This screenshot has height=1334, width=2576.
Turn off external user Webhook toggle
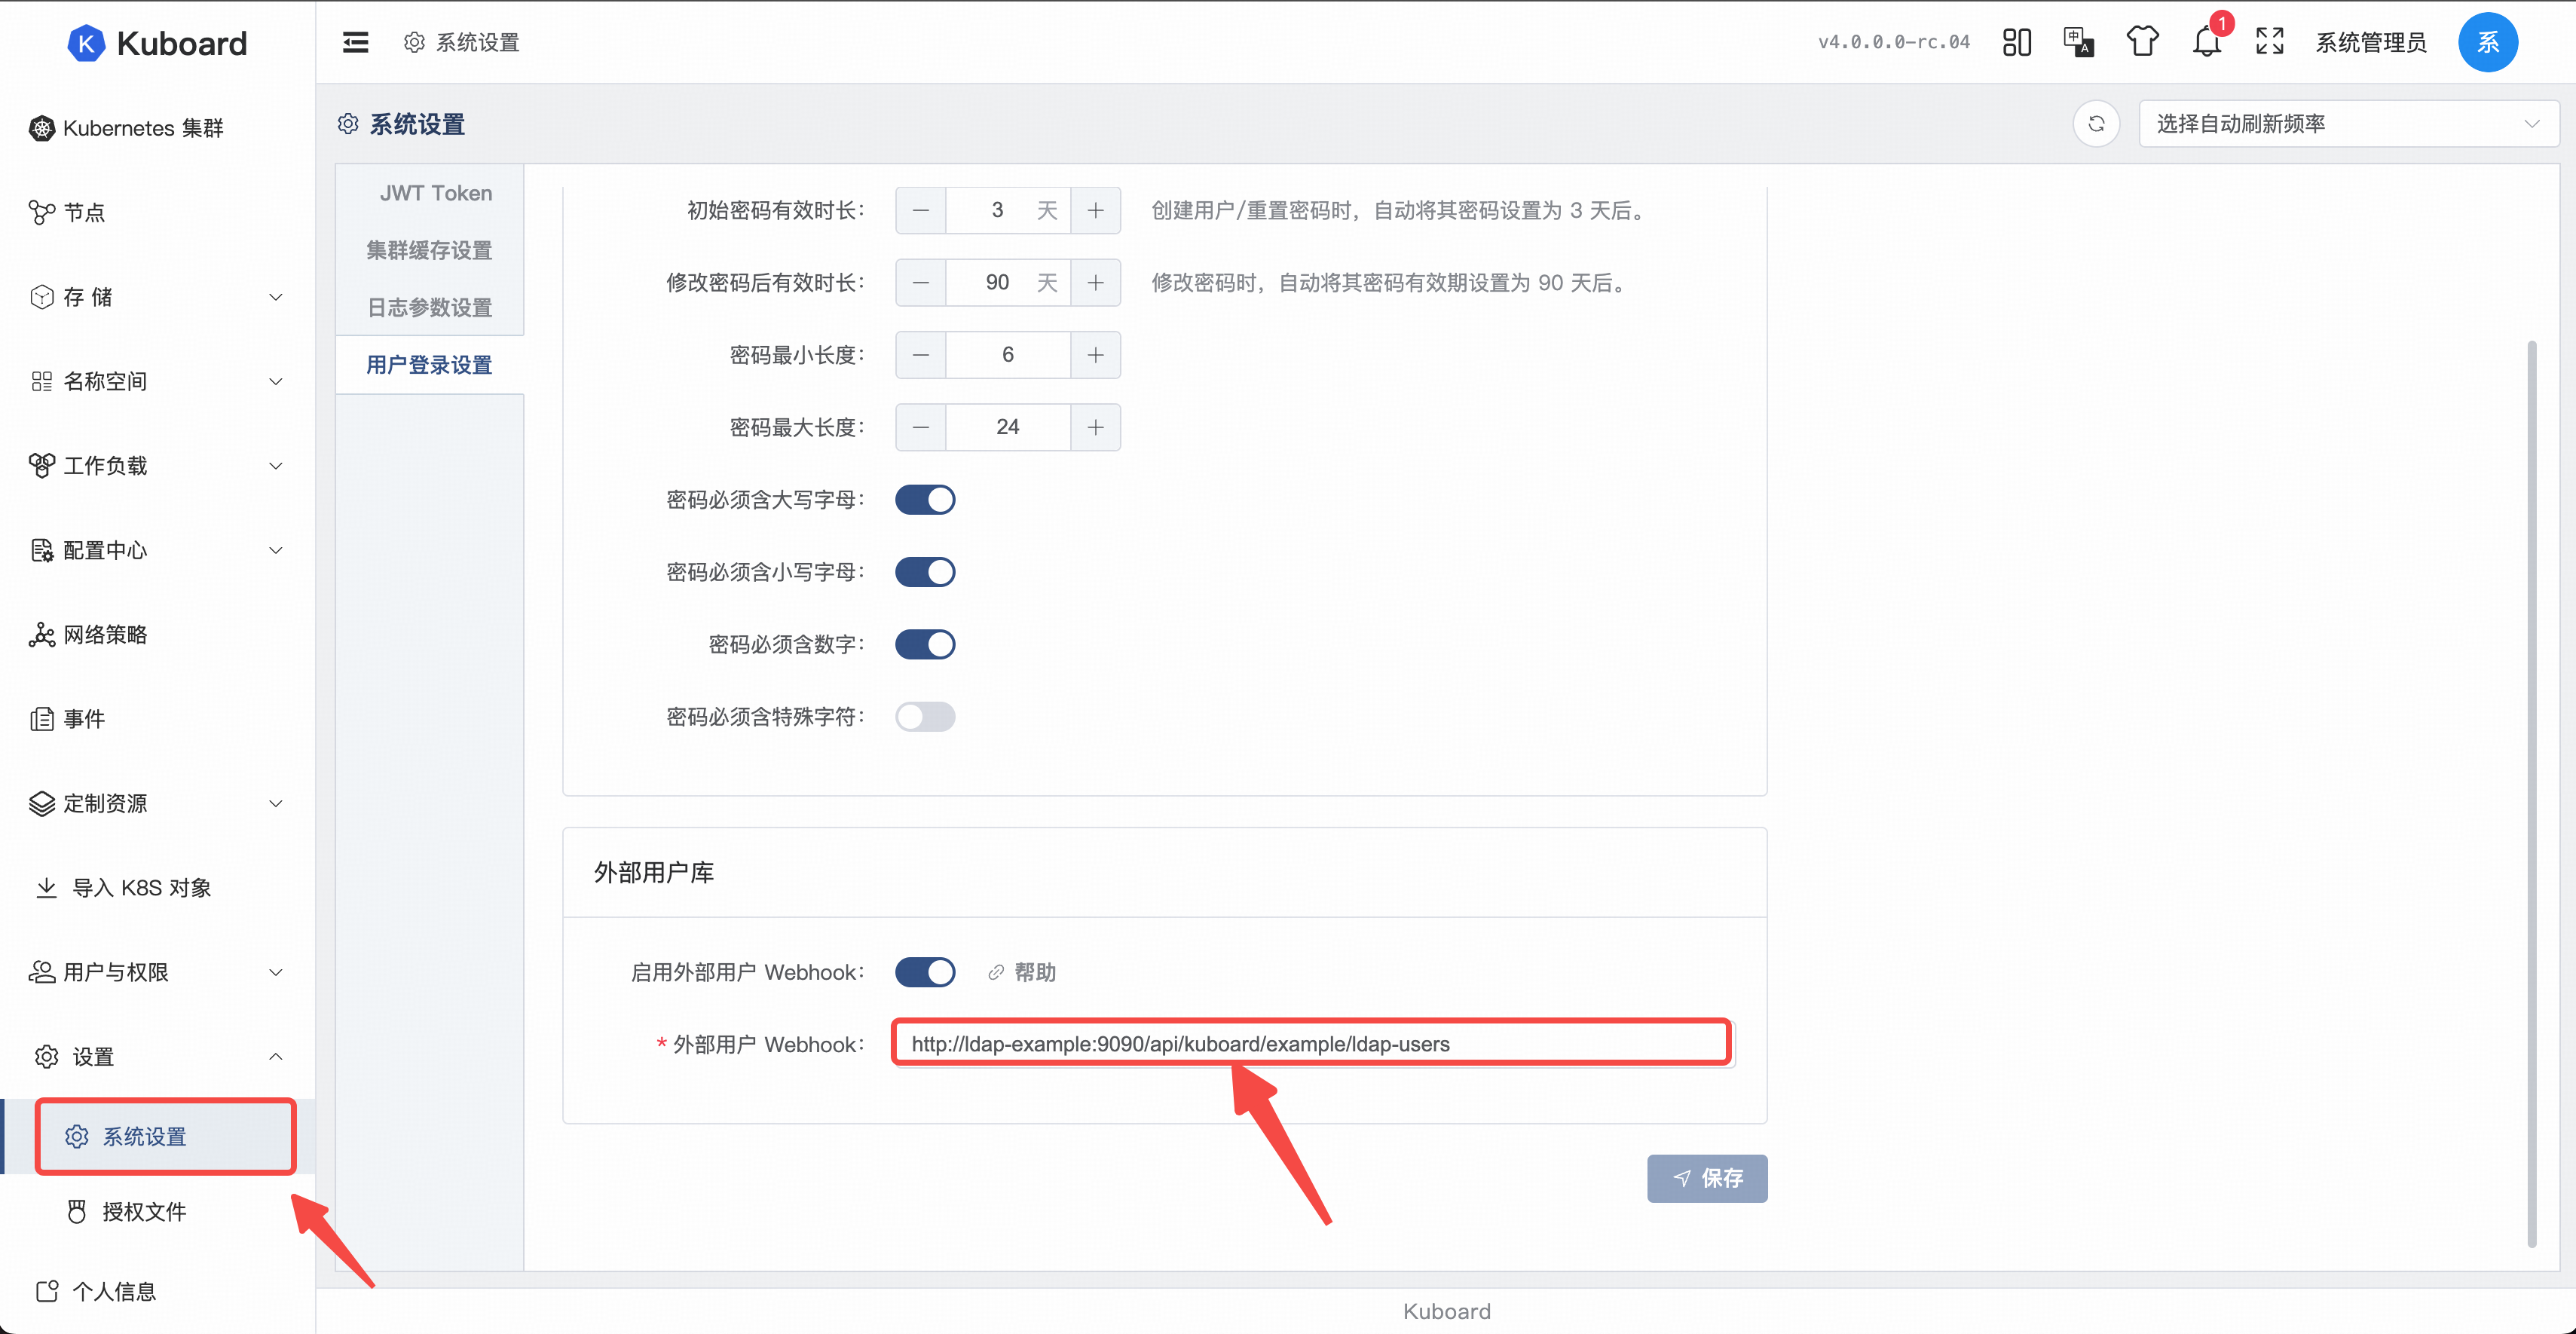click(x=924, y=972)
